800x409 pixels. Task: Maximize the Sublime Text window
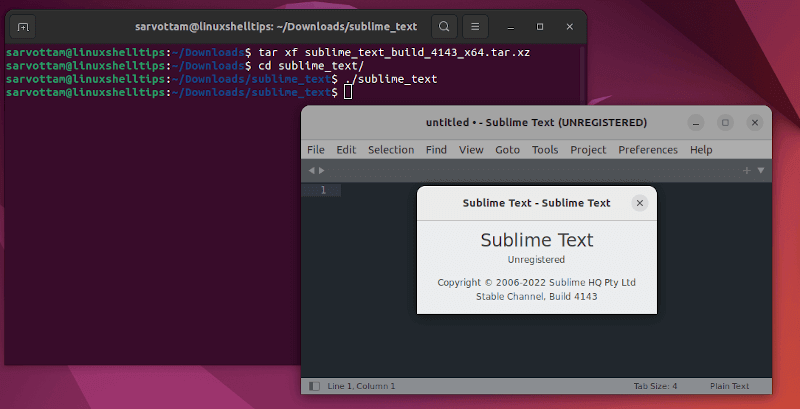coord(726,122)
